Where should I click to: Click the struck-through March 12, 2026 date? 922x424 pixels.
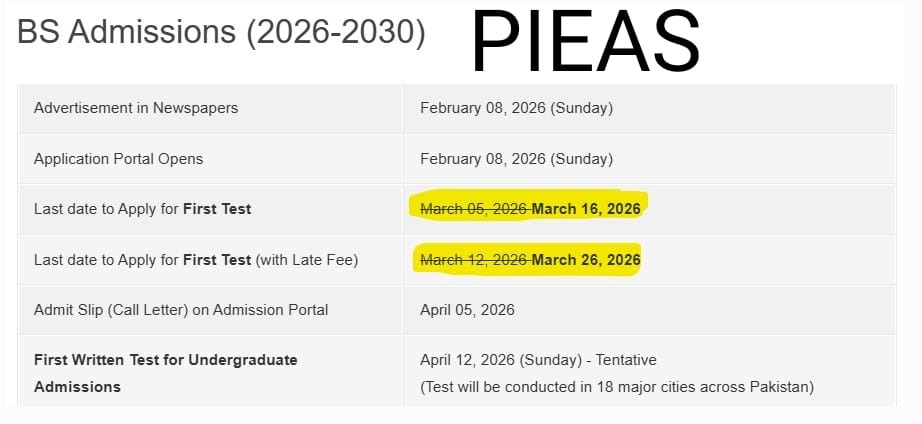(x=474, y=260)
